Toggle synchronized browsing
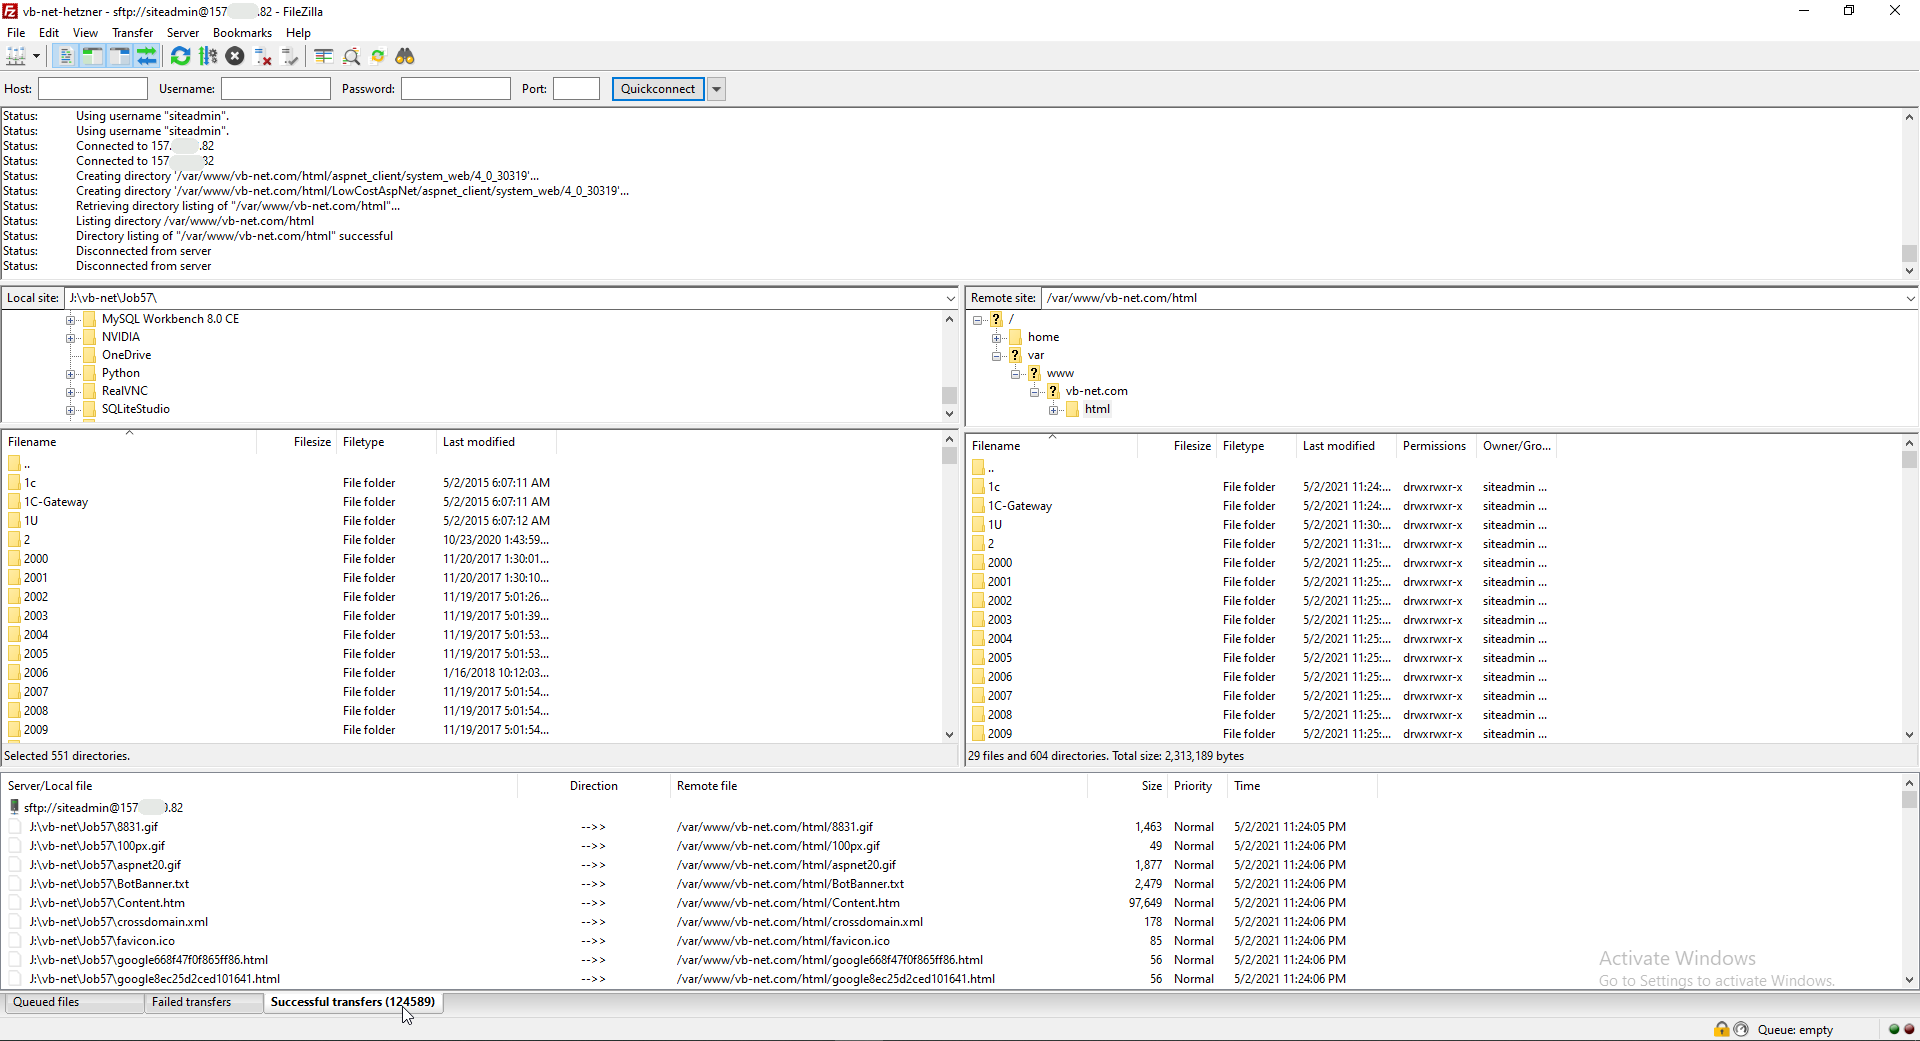Screen dimensions: 1920x1041 pyautogui.click(x=378, y=56)
